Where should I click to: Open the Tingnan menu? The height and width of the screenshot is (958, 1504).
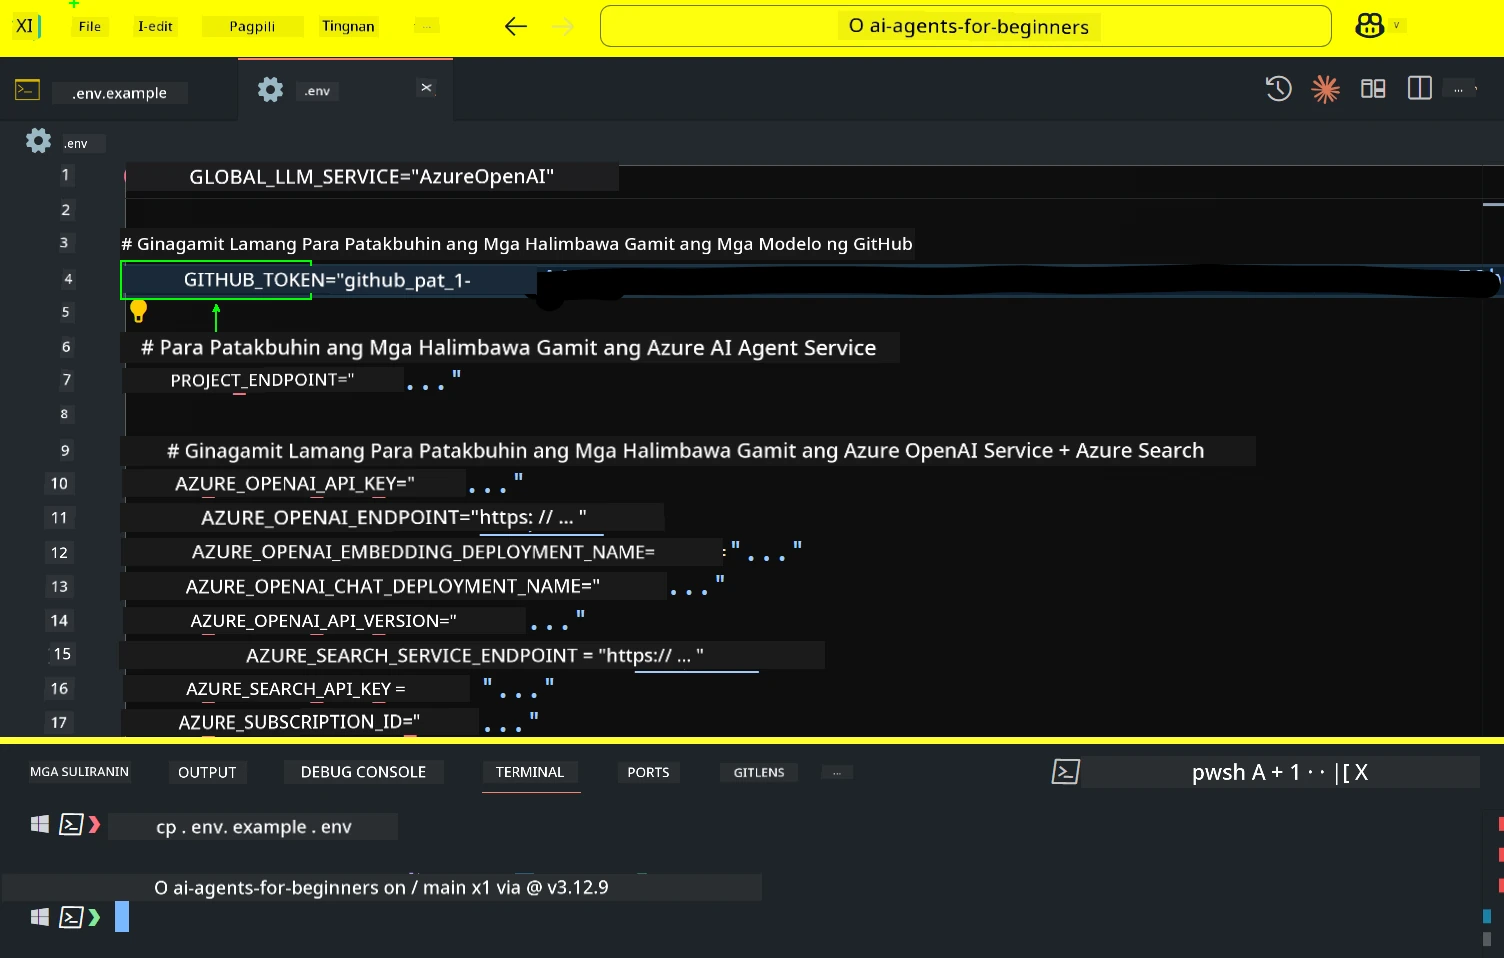[348, 26]
